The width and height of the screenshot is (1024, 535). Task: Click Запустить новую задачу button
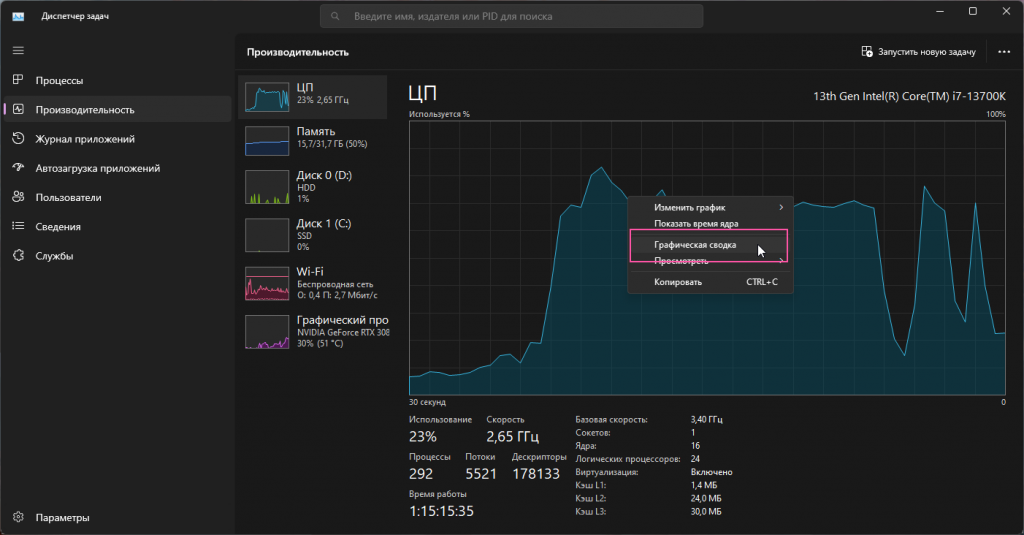(x=918, y=52)
